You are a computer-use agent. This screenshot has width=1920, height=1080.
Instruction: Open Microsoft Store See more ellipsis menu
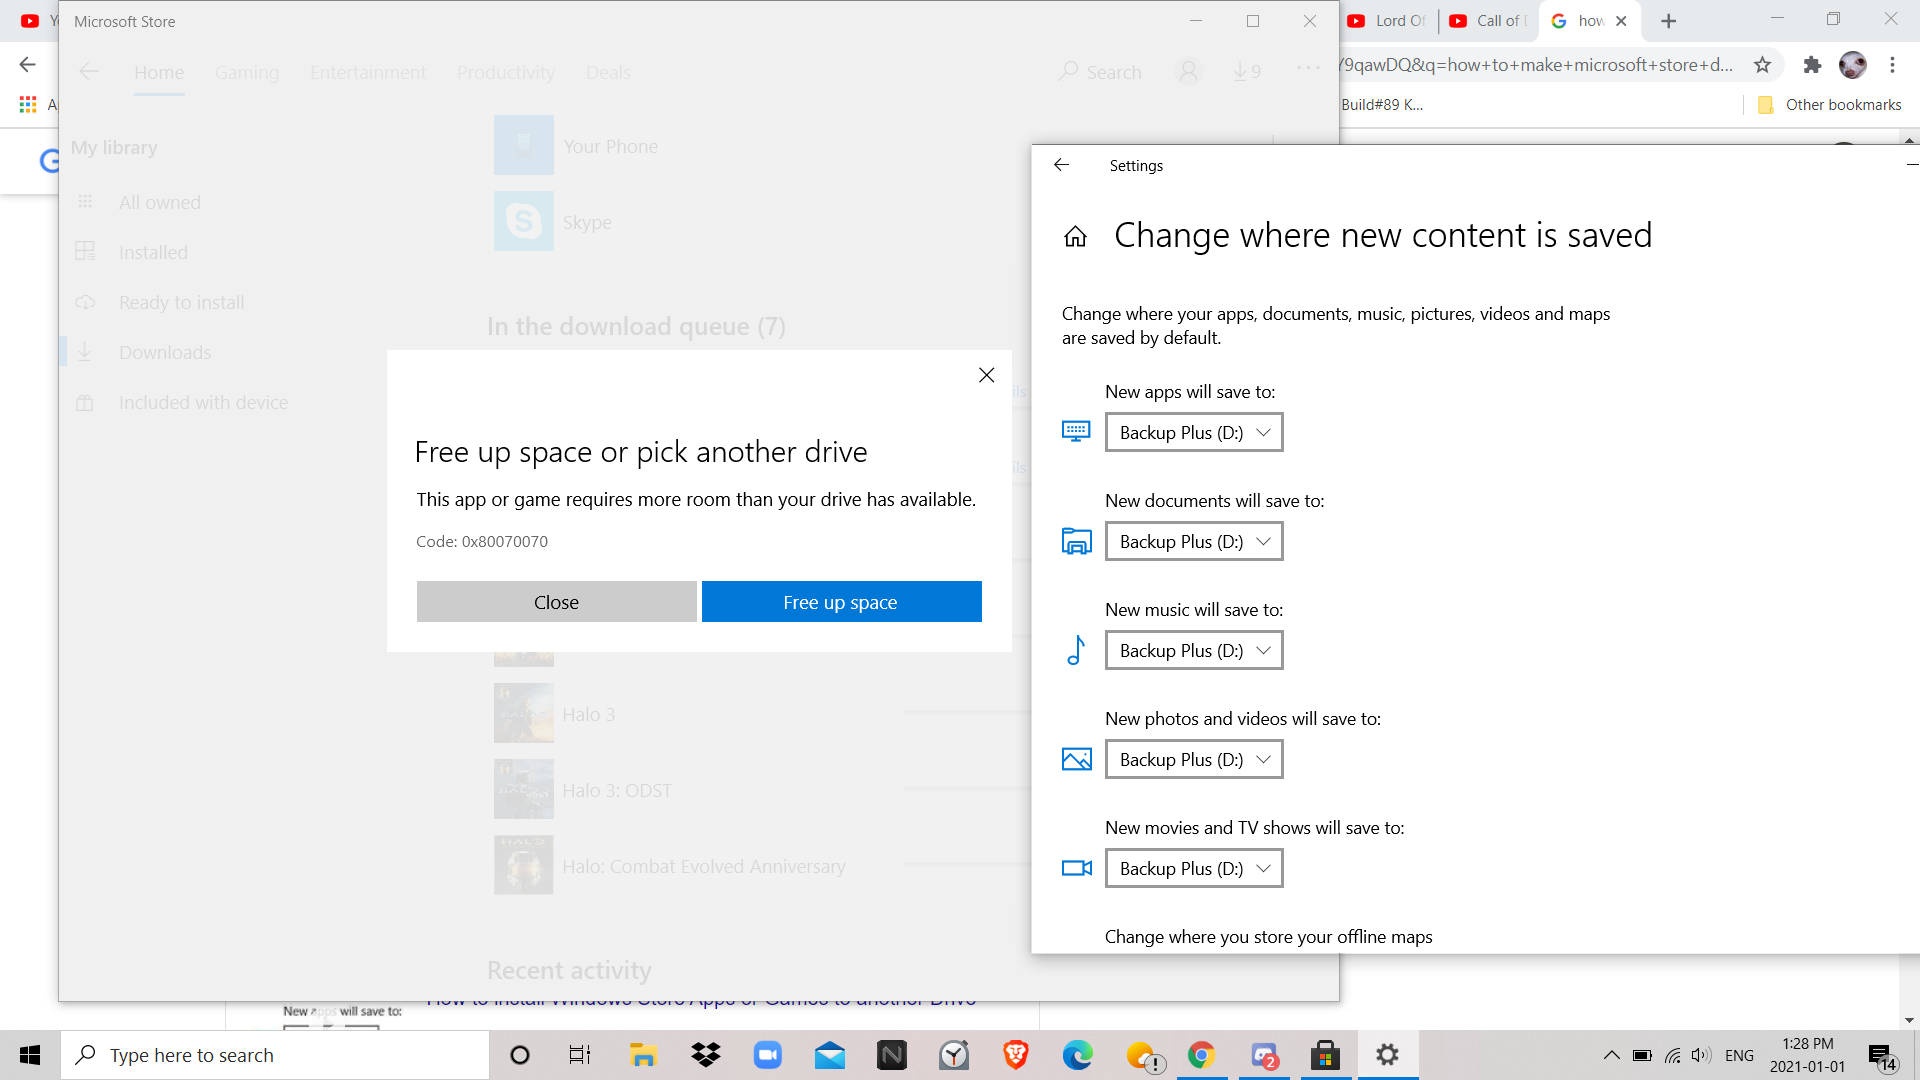(x=1308, y=68)
